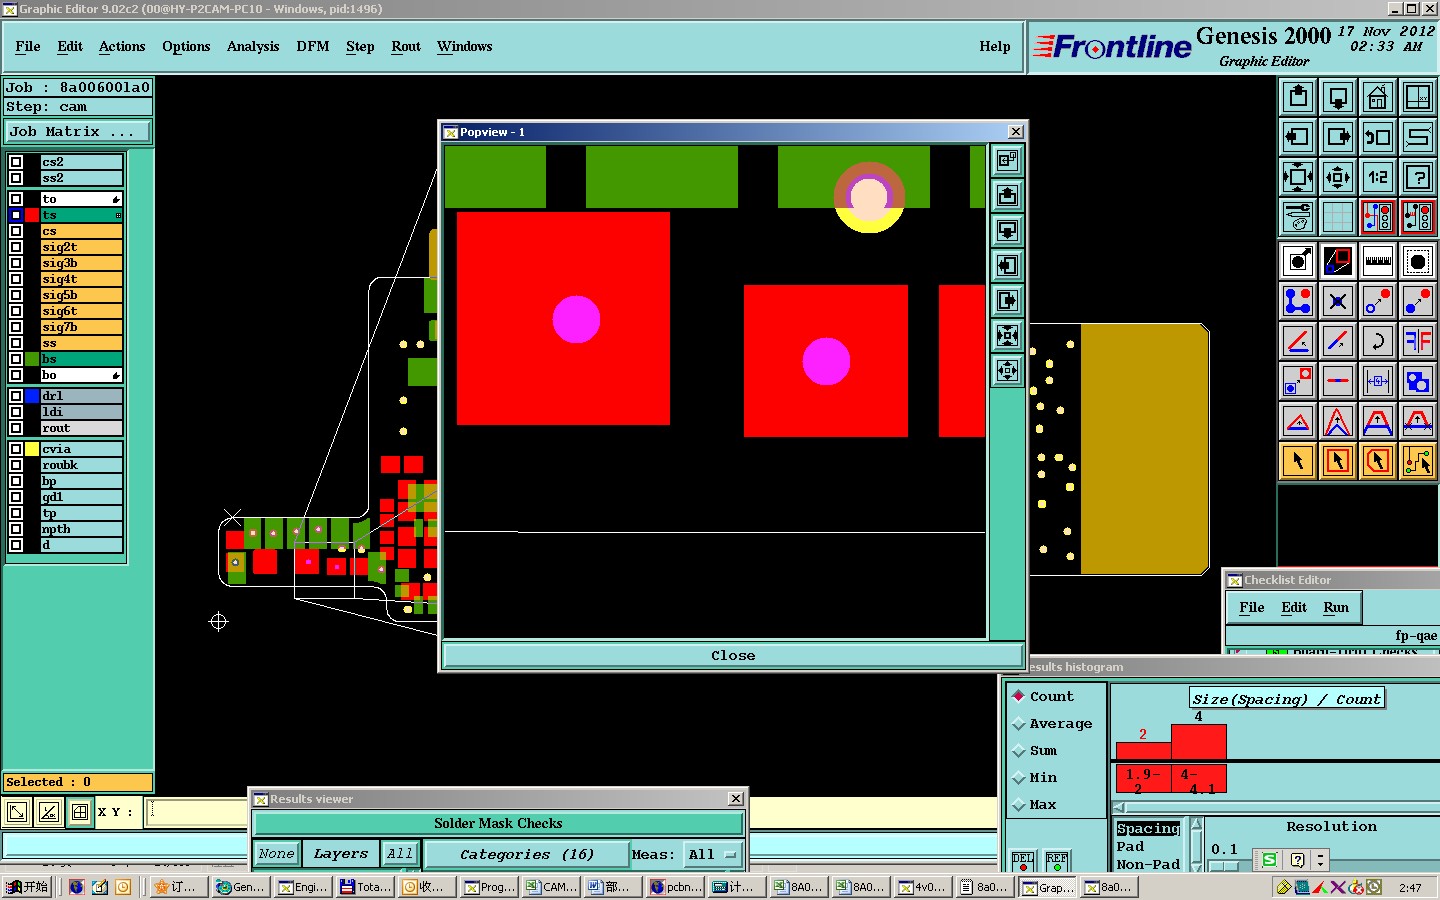This screenshot has width=1440, height=900.
Task: Click the Home view icon
Action: (x=1378, y=97)
